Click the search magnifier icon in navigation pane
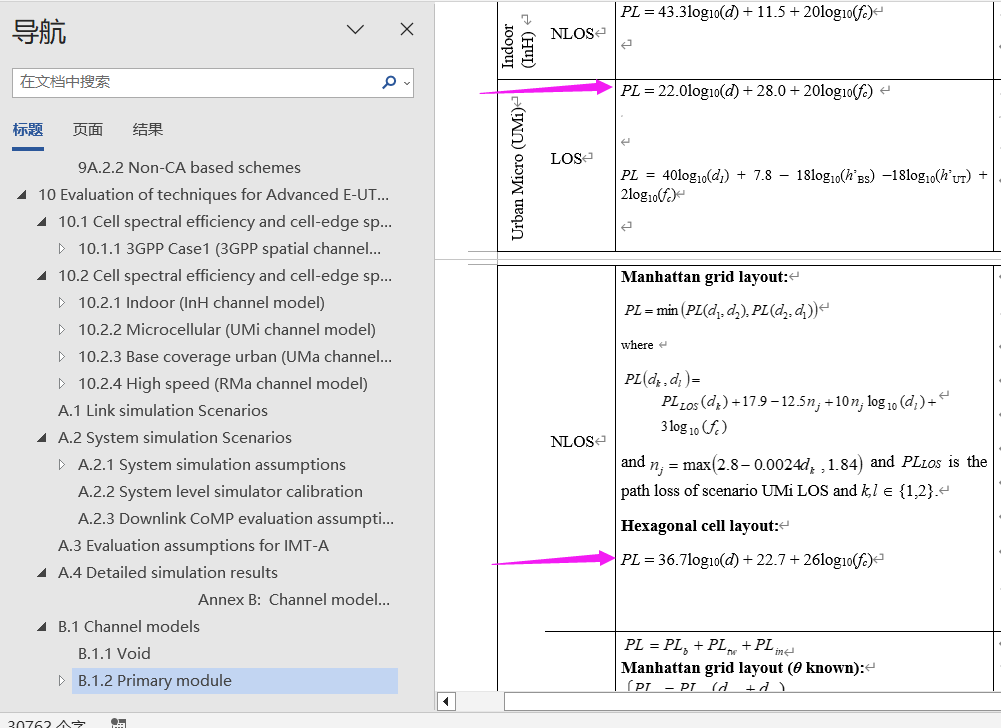Image resolution: width=1001 pixels, height=728 pixels. click(388, 82)
